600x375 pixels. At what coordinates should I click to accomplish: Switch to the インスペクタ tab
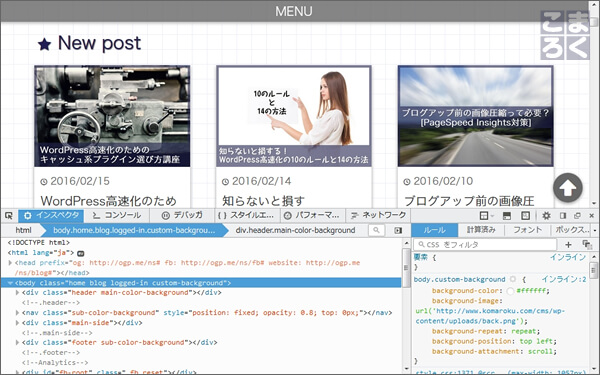coord(51,215)
